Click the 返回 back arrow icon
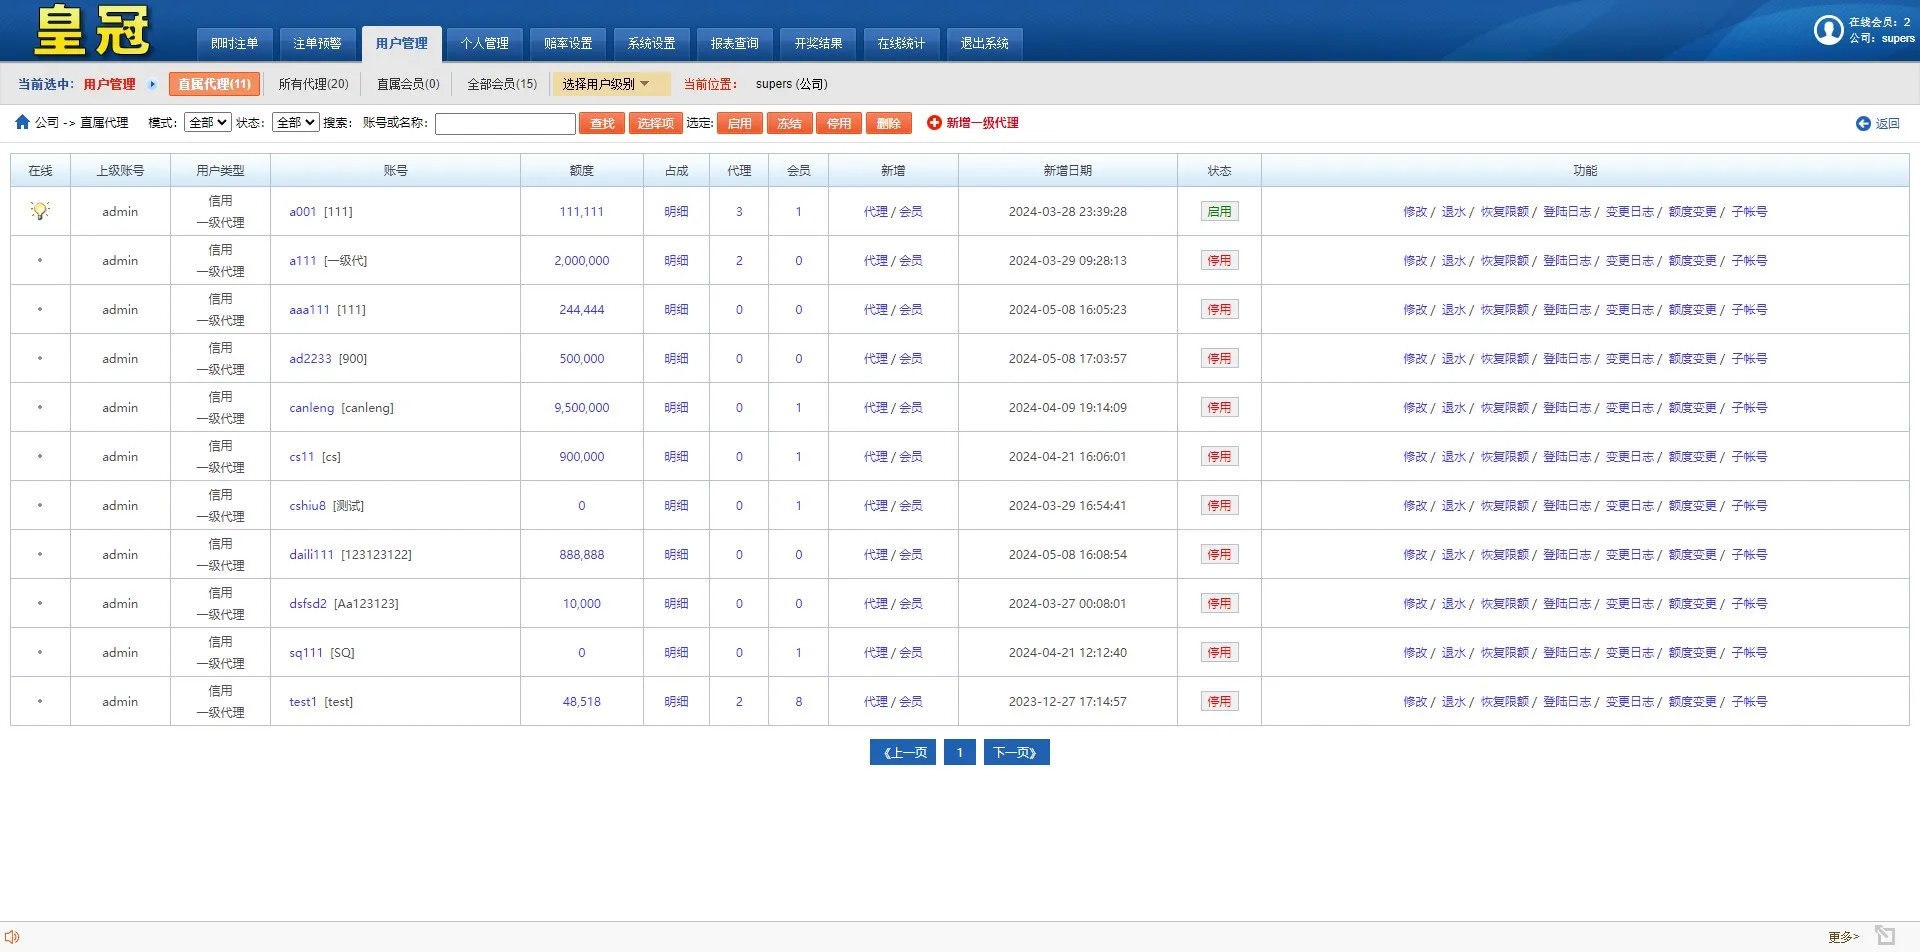 (x=1864, y=123)
